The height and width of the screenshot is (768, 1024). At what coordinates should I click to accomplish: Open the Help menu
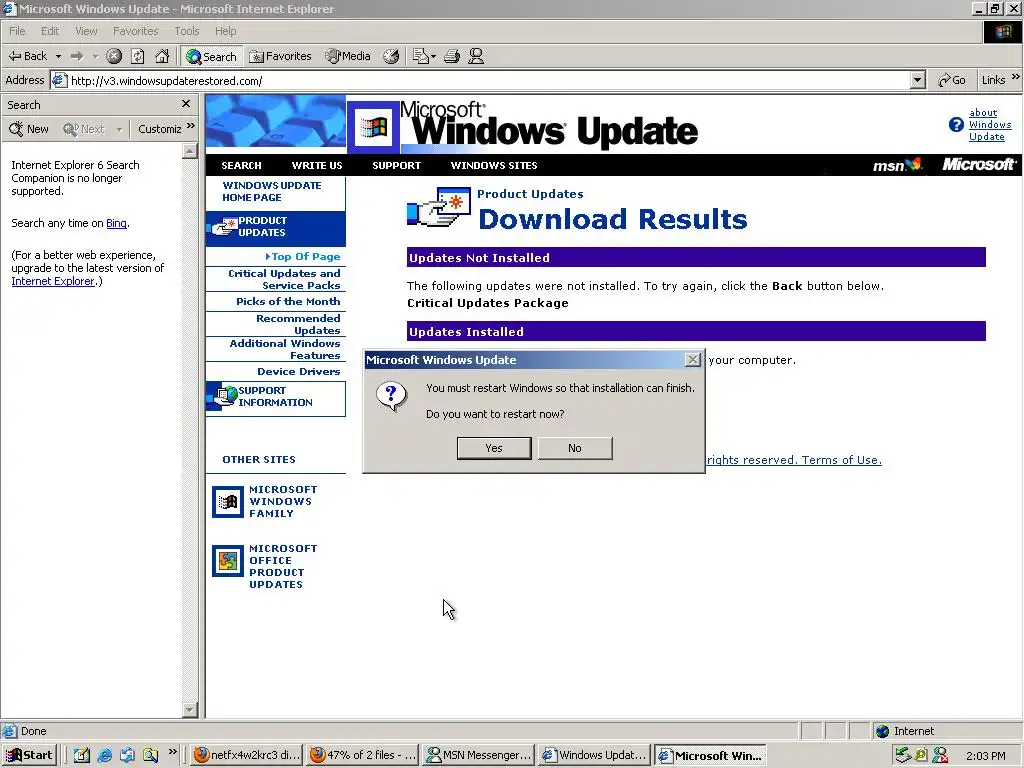(225, 31)
